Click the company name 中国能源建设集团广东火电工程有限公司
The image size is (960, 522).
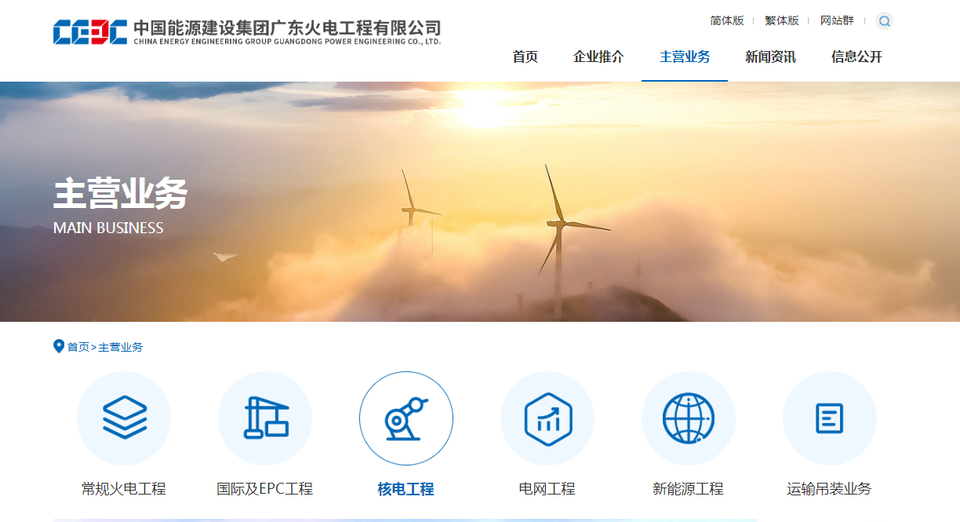coord(287,28)
